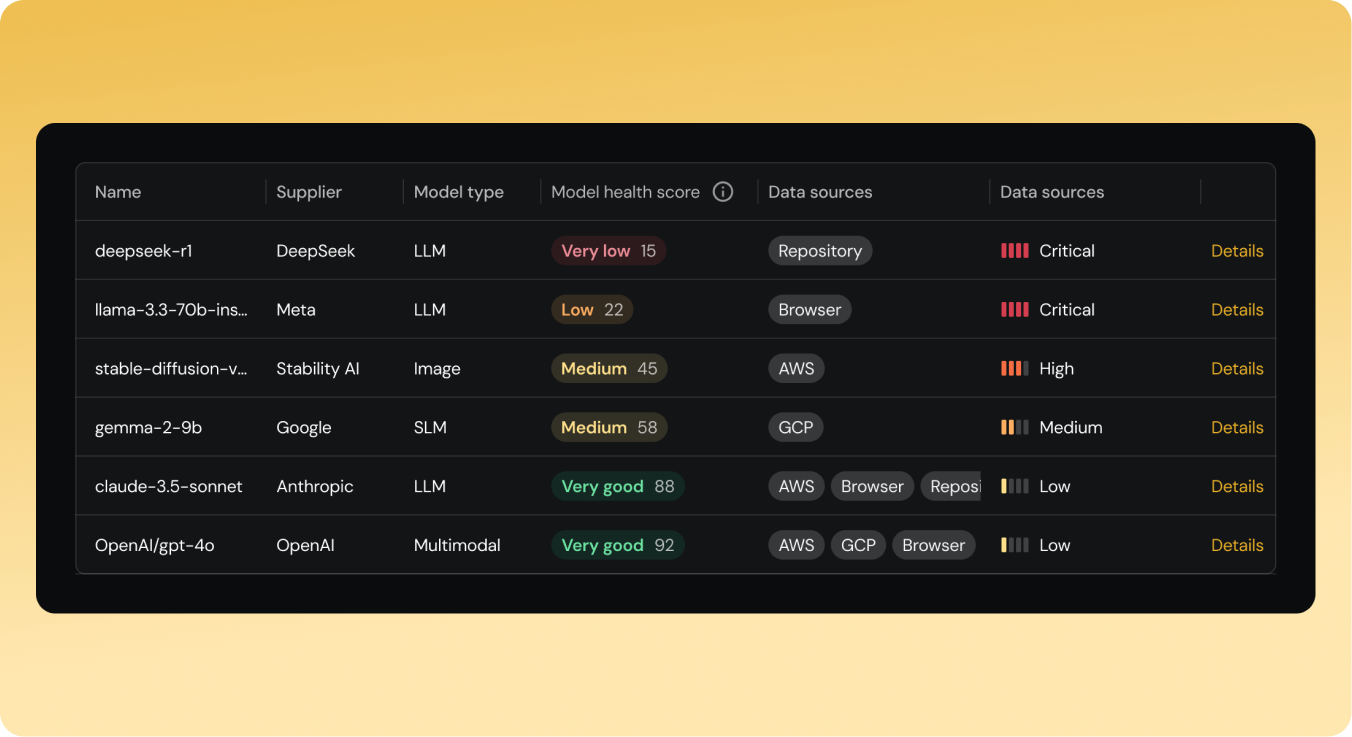This screenshot has width=1352, height=737.
Task: Select the gemma-2-9b model name
Action: [x=148, y=428]
